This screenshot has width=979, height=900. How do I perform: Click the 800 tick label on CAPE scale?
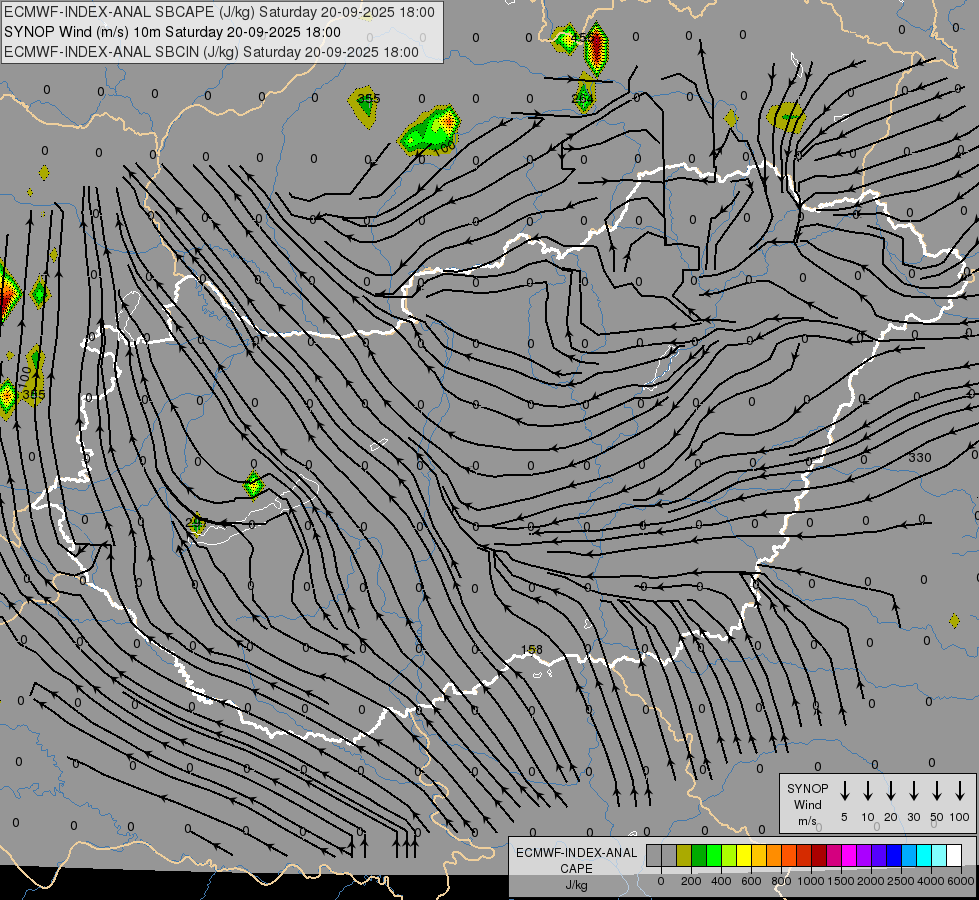(781, 881)
